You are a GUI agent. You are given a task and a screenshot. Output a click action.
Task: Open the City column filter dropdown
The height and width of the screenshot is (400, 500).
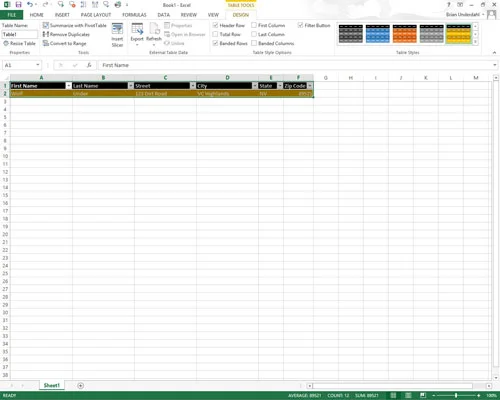pos(255,86)
